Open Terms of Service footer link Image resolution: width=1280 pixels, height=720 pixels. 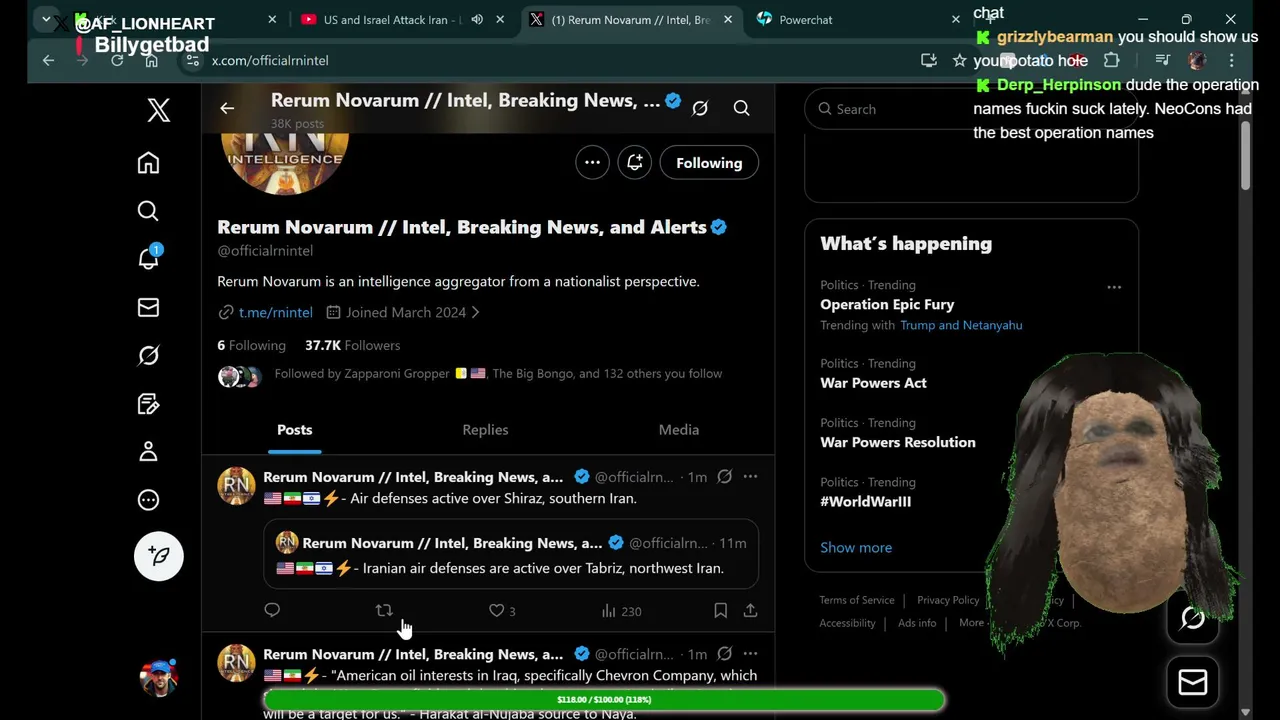pyautogui.click(x=857, y=600)
